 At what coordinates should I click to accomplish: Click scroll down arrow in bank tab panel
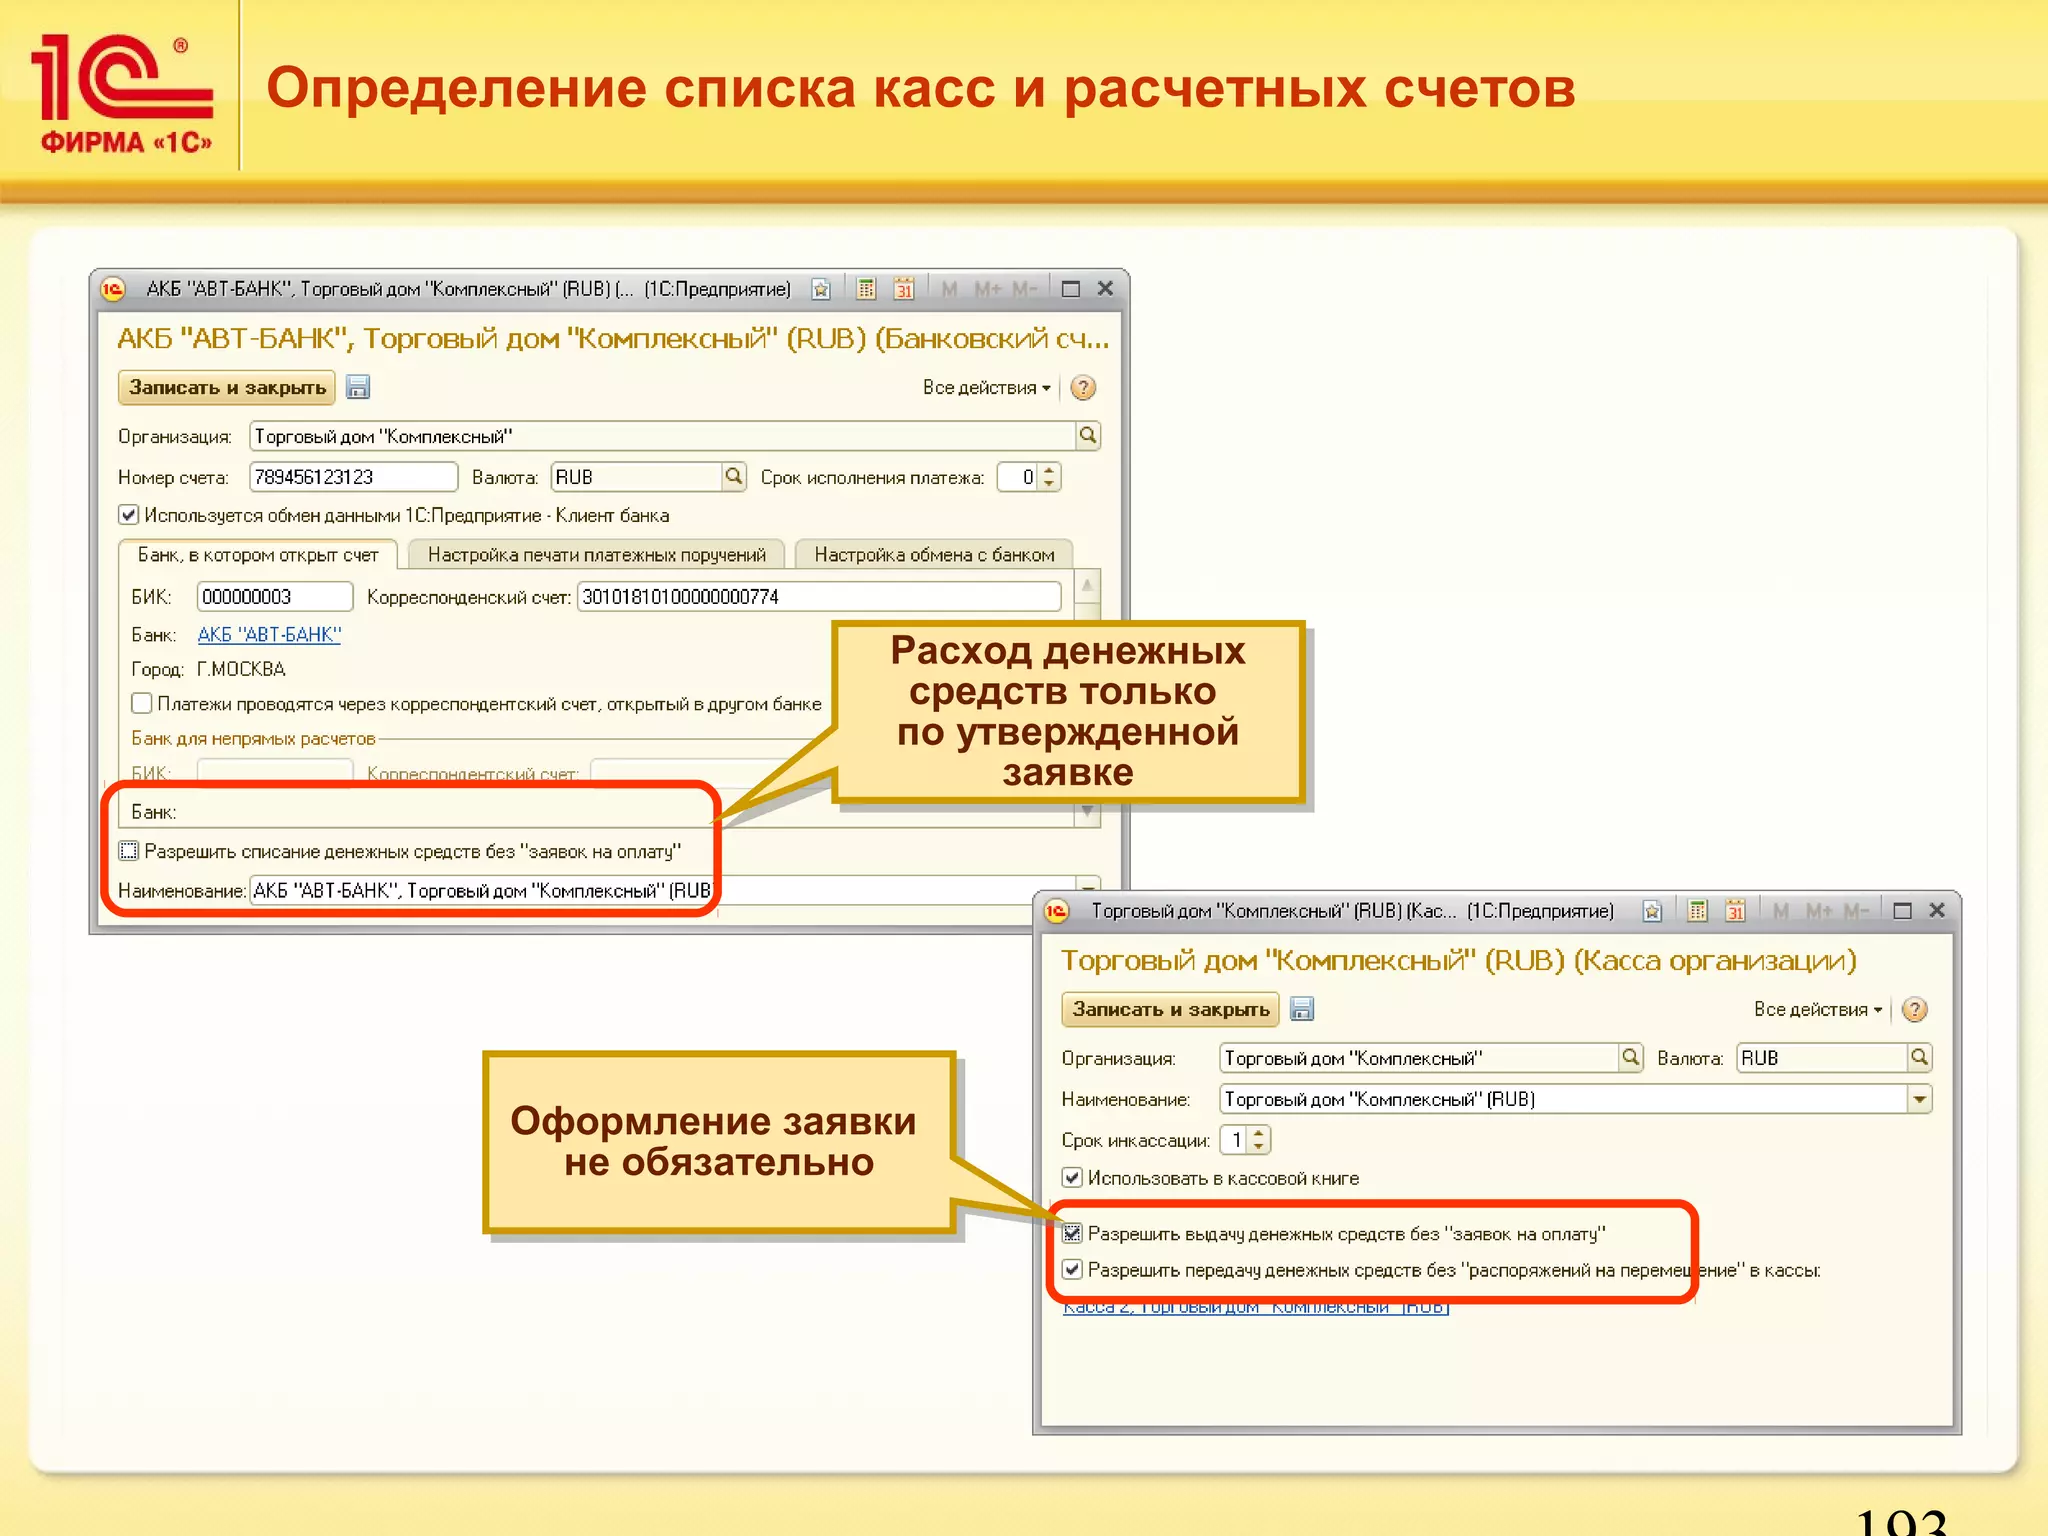[x=1087, y=814]
